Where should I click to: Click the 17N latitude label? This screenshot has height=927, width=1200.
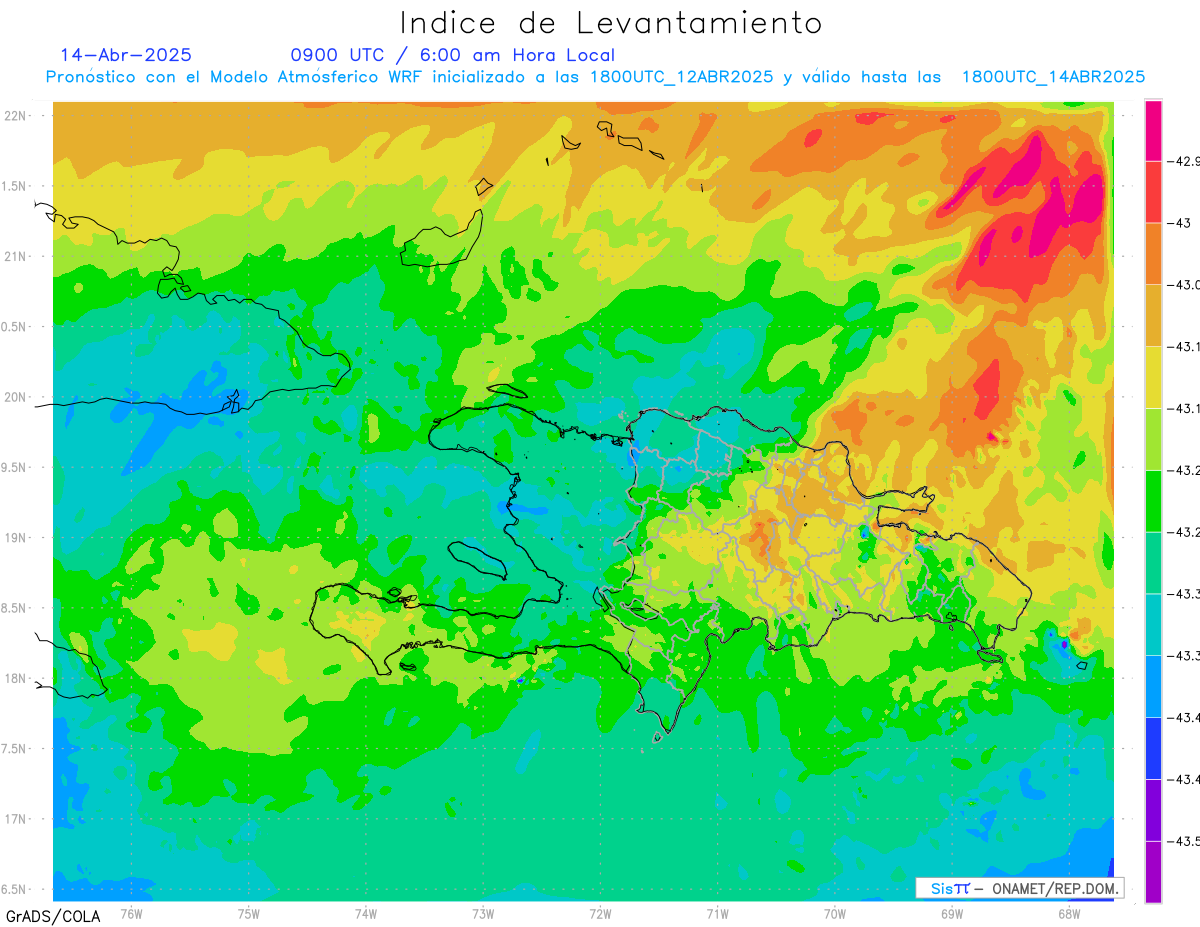[x=15, y=819]
